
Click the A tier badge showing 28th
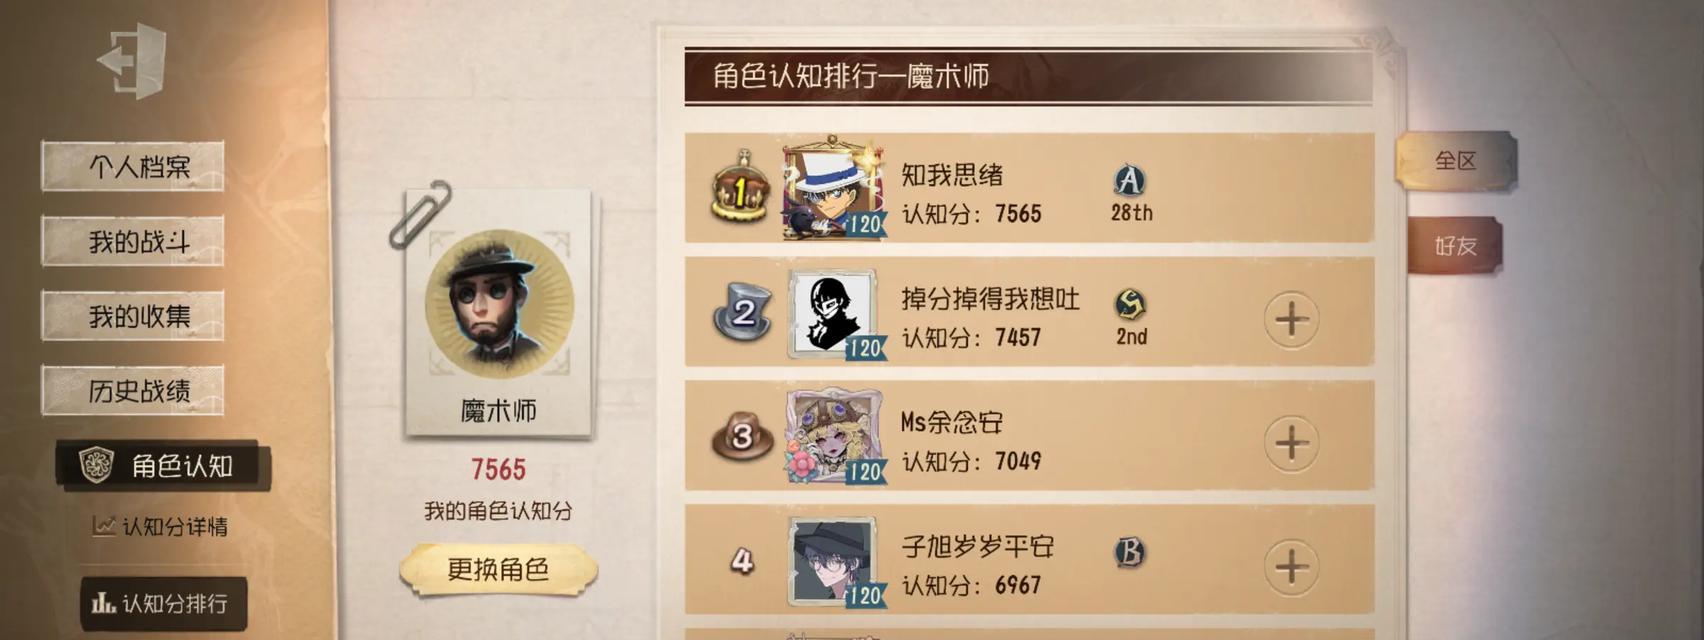1130,180
